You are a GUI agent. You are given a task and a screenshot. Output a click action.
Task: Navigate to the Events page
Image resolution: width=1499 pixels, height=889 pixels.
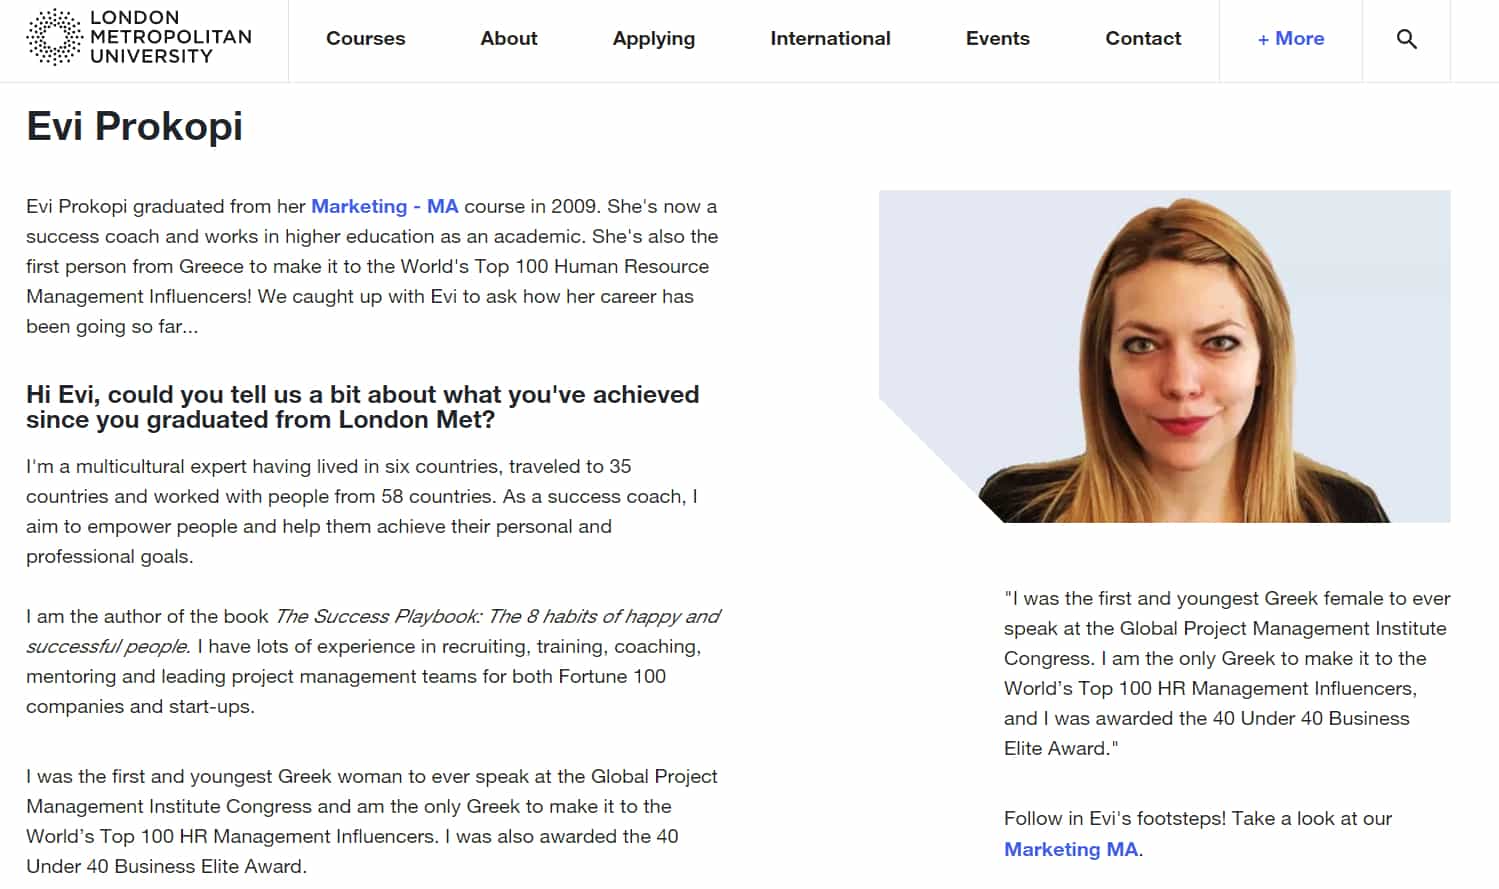coord(997,39)
